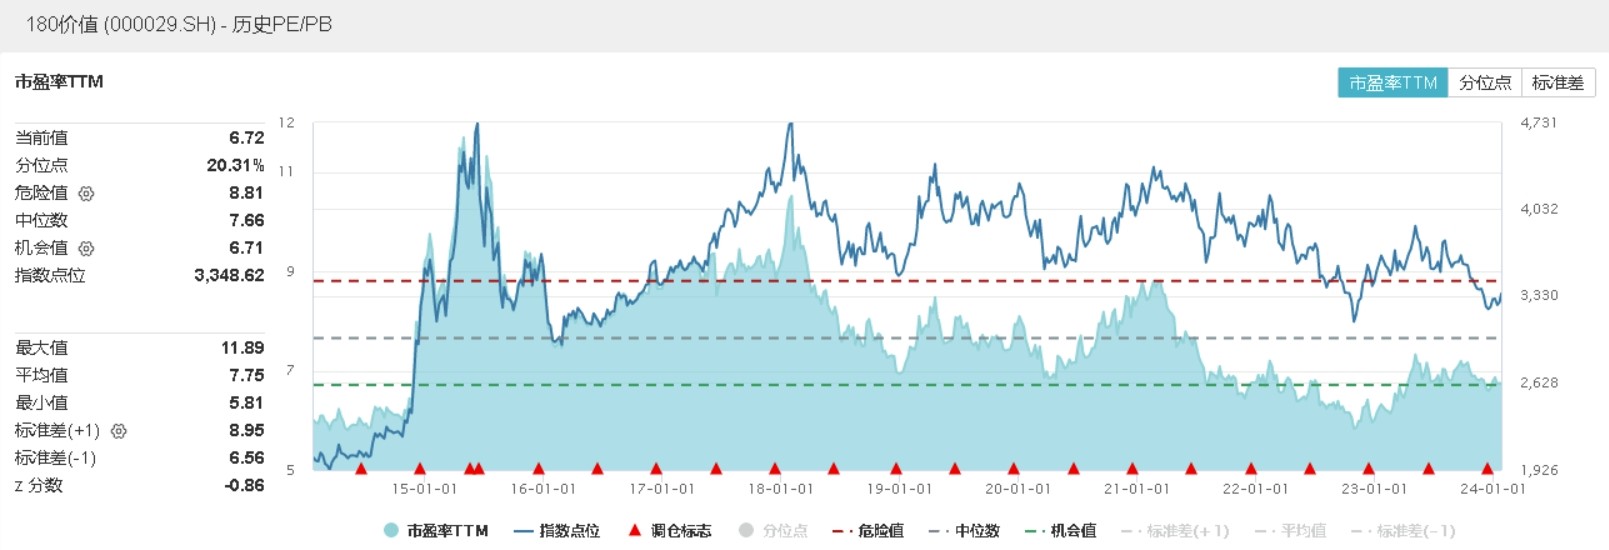
Task: Switch to the 分位点 tab
Action: point(1485,83)
